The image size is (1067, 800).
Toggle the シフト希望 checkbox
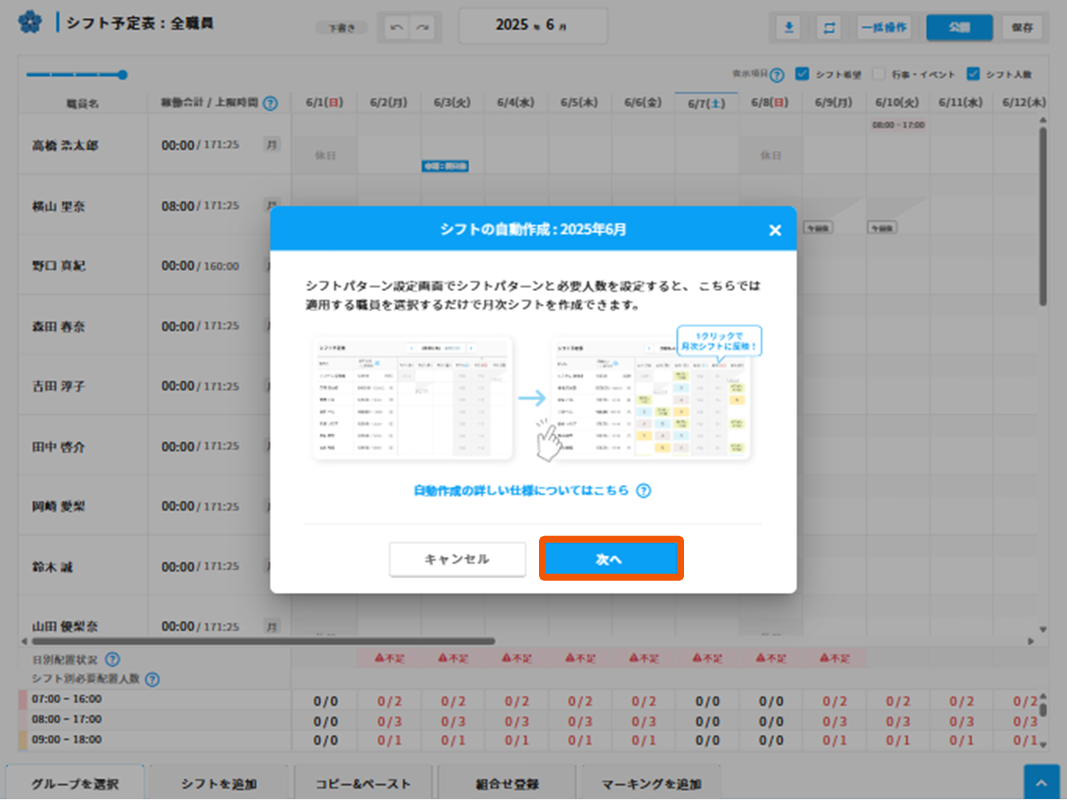coord(802,74)
